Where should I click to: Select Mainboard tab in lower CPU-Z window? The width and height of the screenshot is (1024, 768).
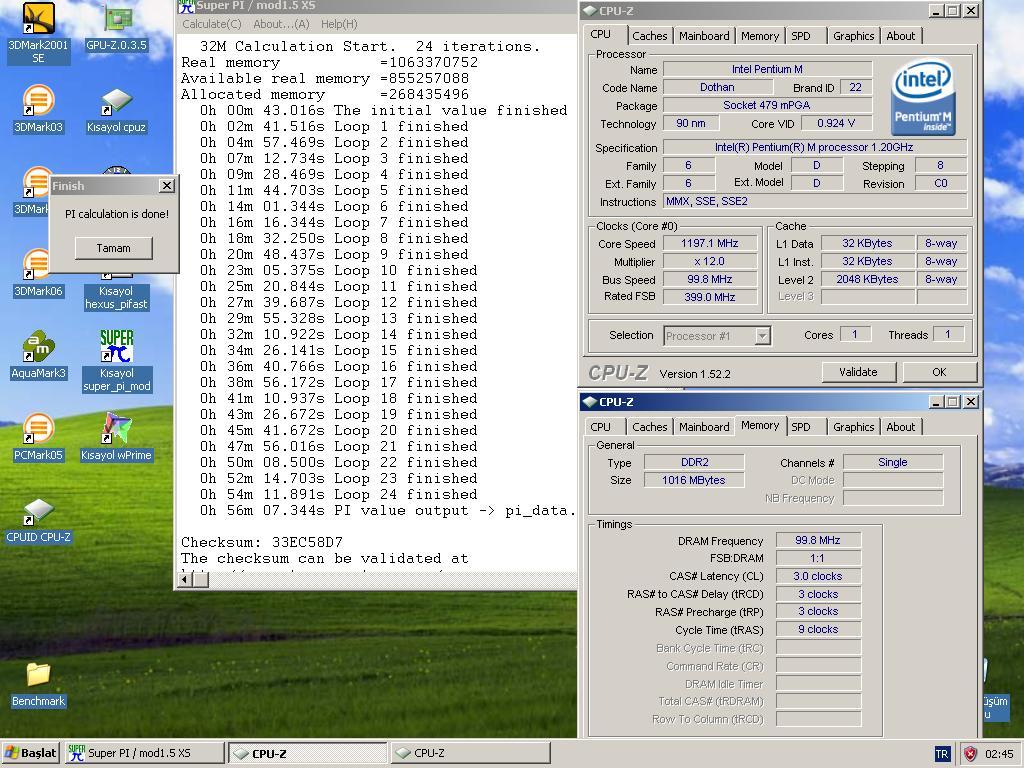pyautogui.click(x=704, y=427)
